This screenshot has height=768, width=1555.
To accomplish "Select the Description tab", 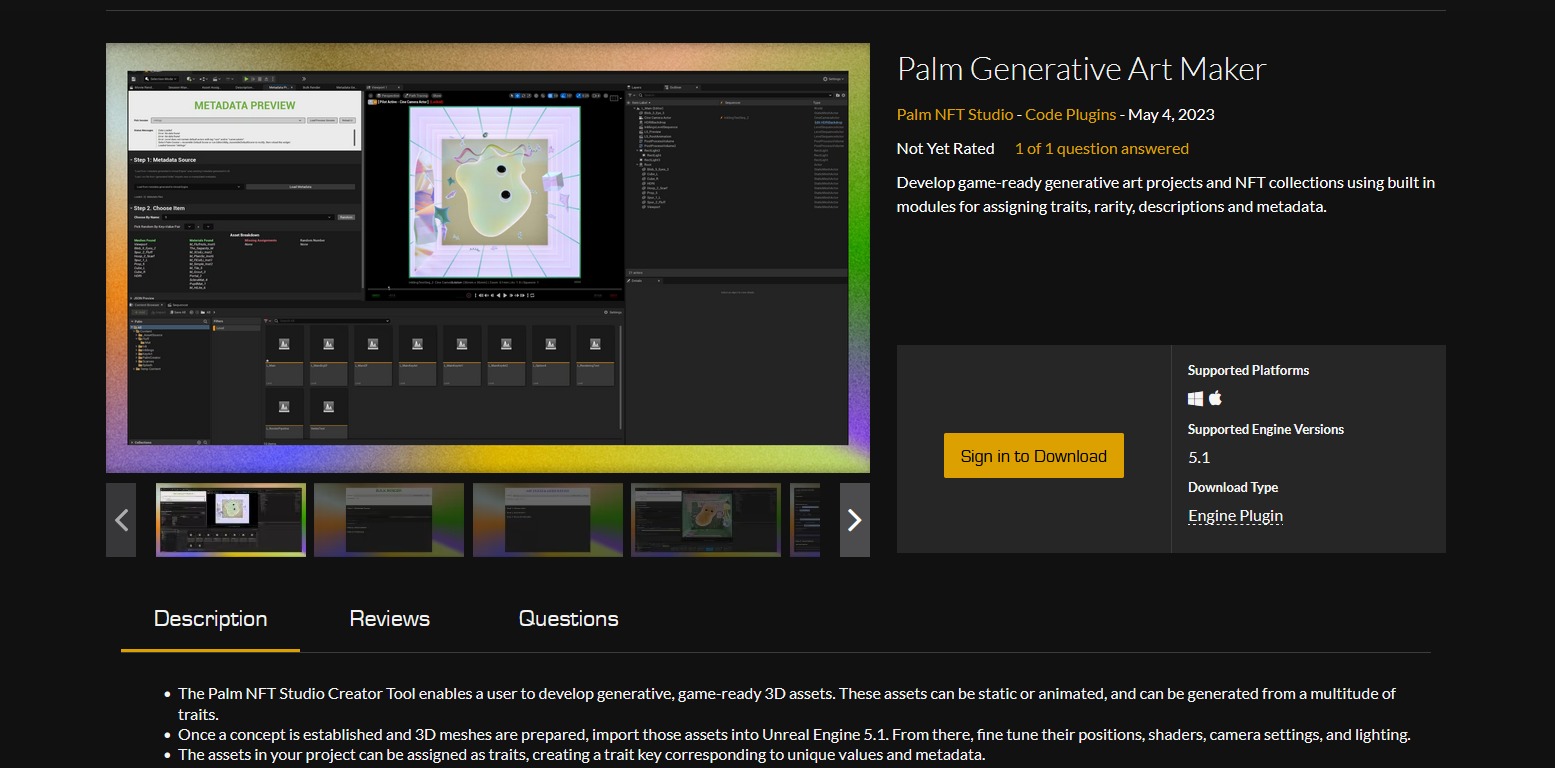I will (210, 619).
